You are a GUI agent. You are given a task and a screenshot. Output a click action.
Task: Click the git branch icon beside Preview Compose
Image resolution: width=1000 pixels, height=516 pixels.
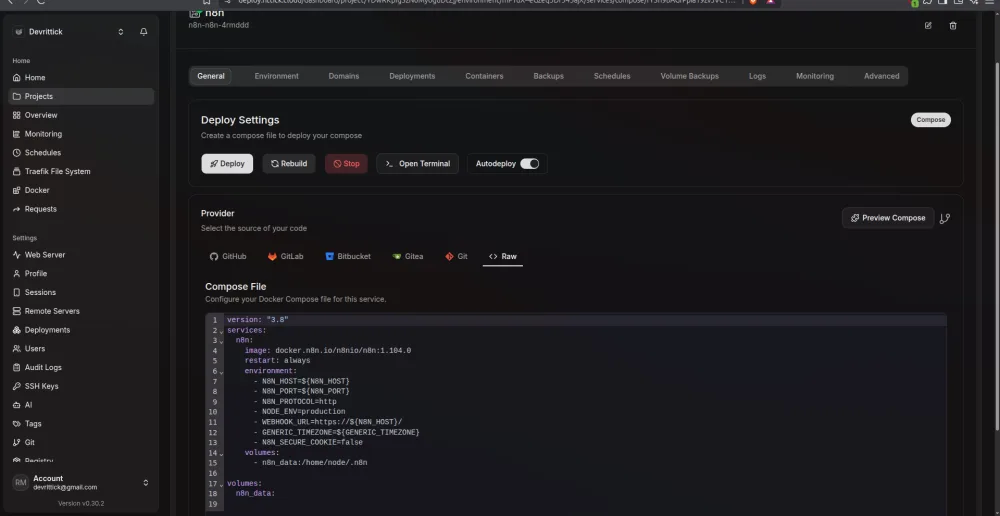tap(945, 218)
